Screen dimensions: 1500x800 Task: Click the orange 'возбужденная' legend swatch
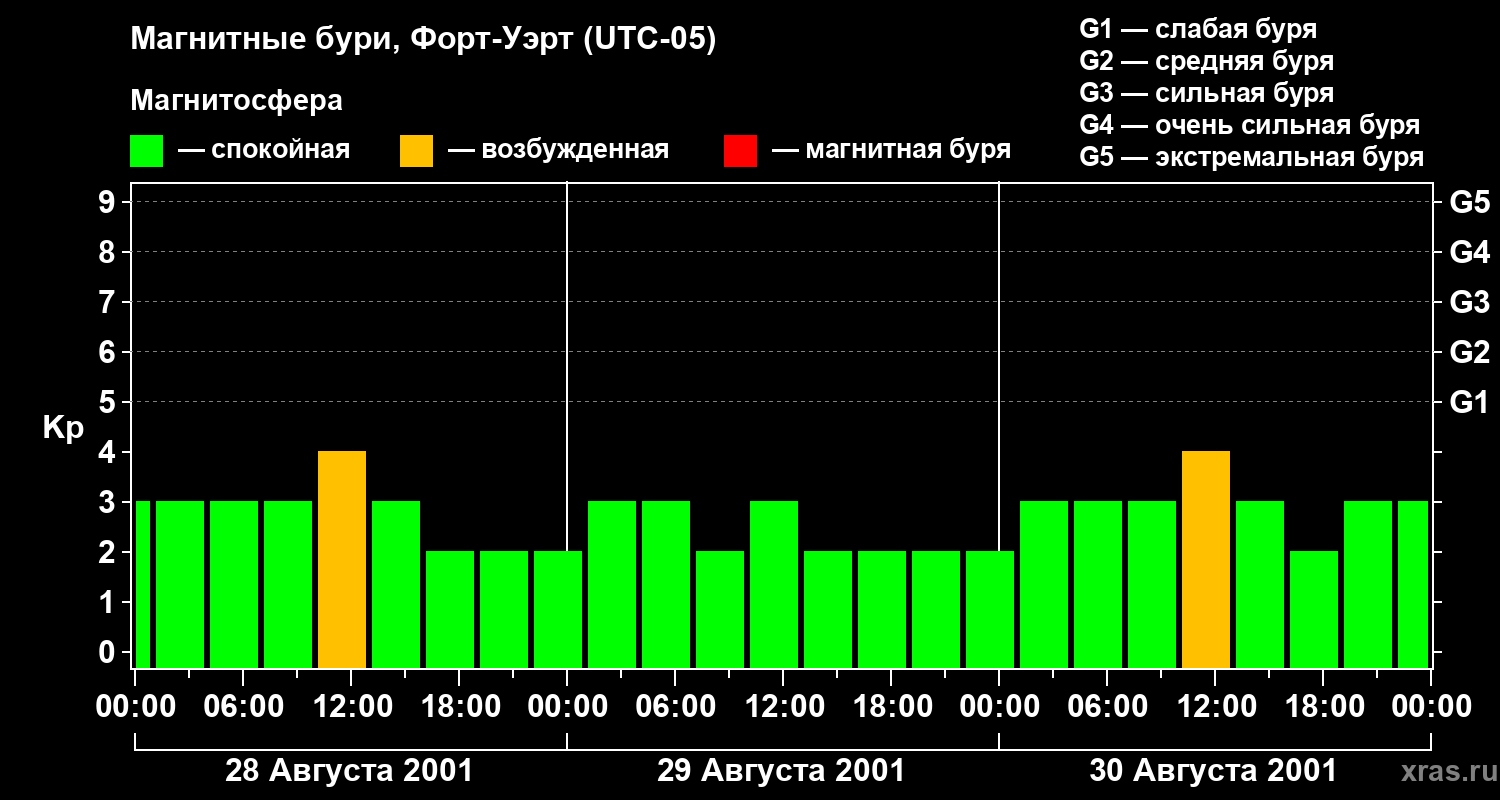coord(417,150)
